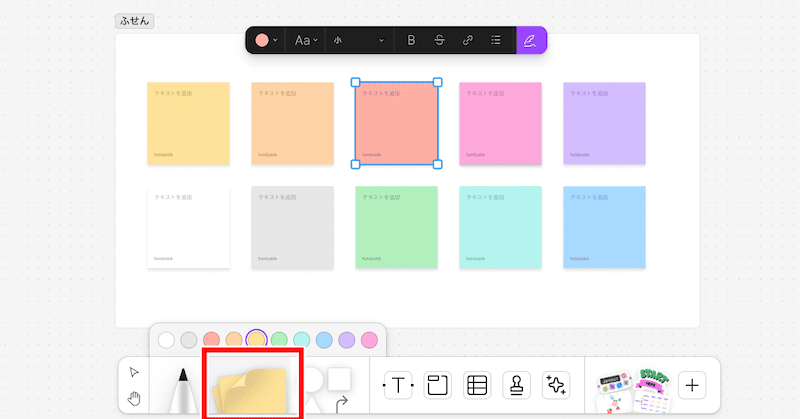Open the stamp tool
Viewport: 800px width, 419px height.
[x=516, y=385]
